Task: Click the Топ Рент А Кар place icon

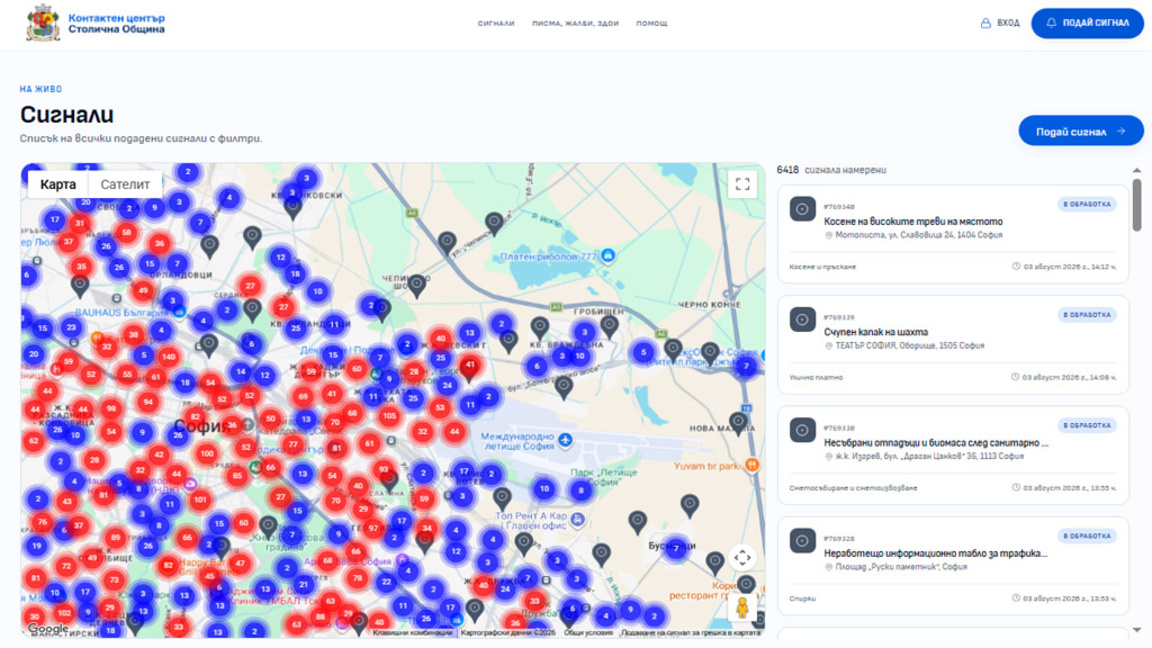Action: 577,520
